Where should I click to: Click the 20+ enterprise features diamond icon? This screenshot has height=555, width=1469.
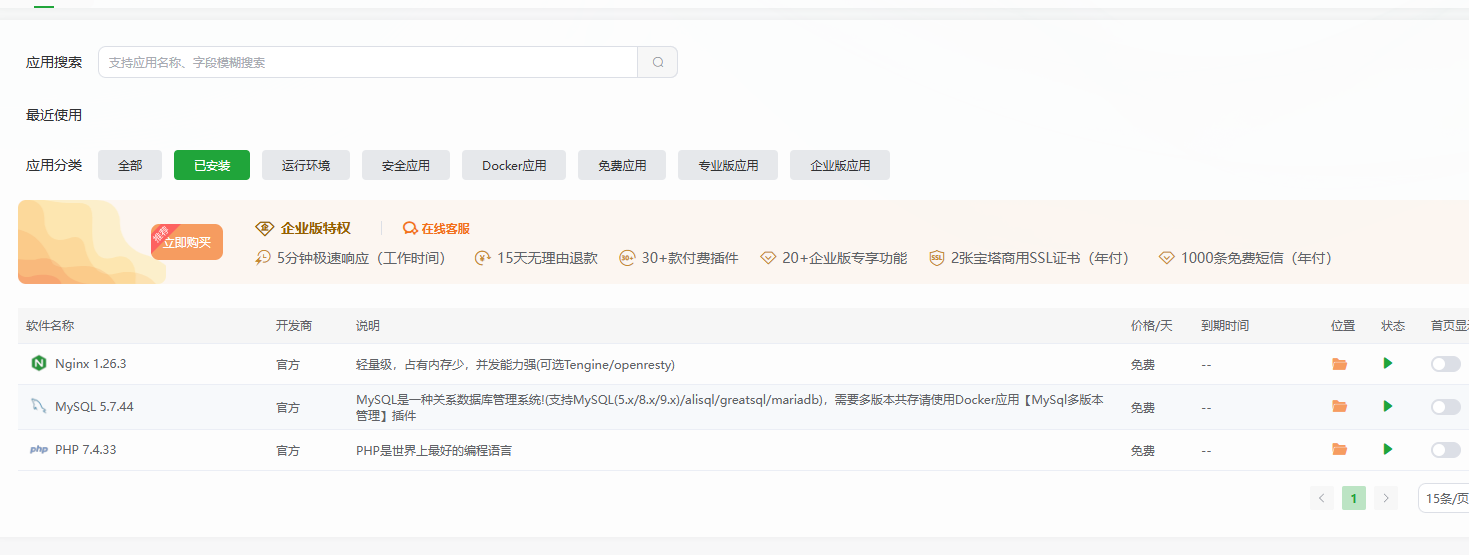[x=768, y=258]
